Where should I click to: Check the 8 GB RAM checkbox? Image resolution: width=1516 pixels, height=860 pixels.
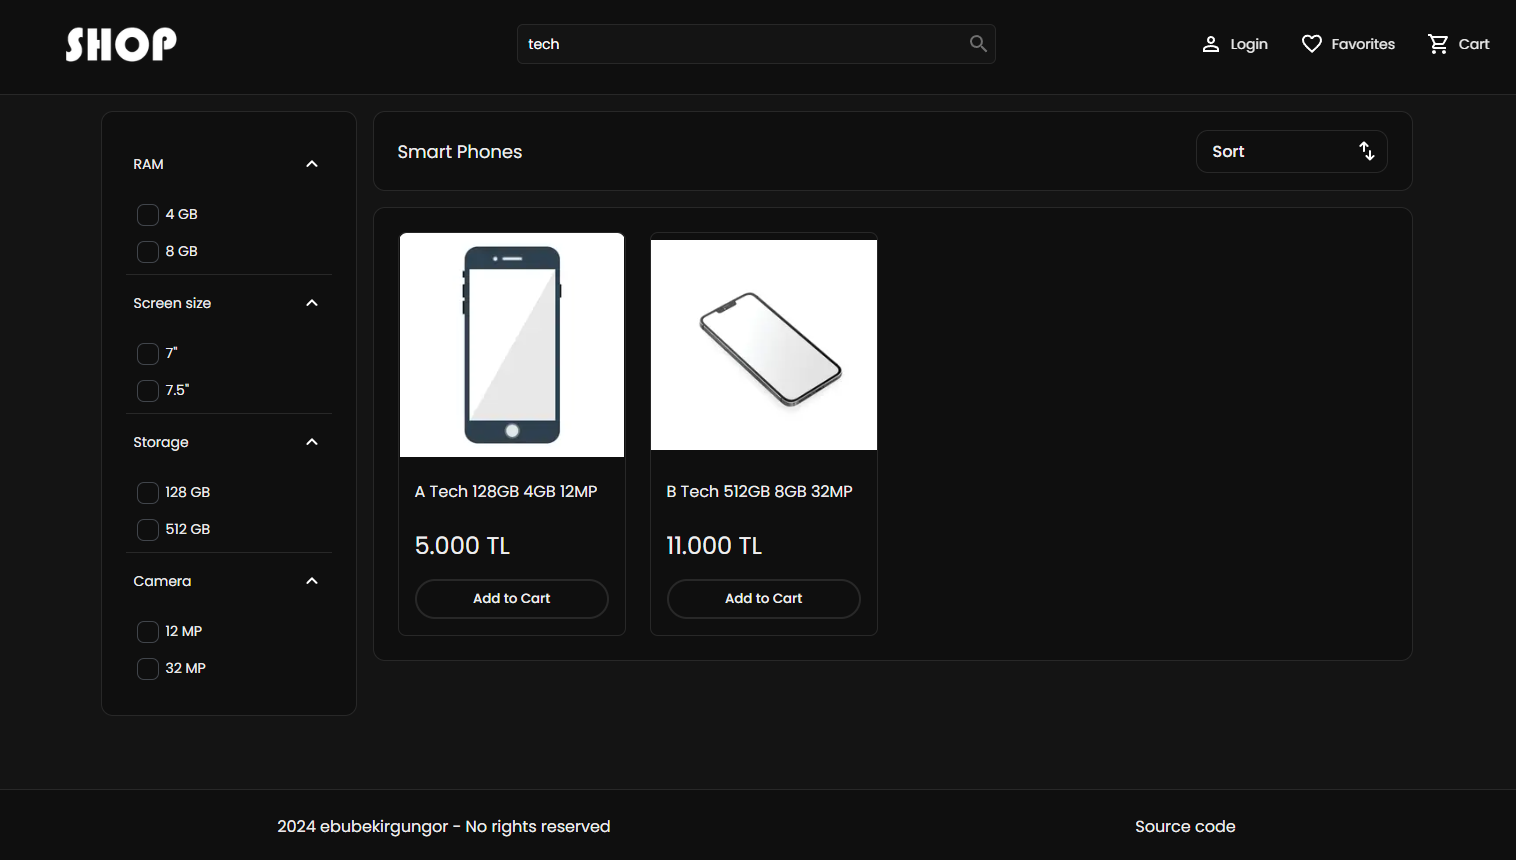coord(148,252)
